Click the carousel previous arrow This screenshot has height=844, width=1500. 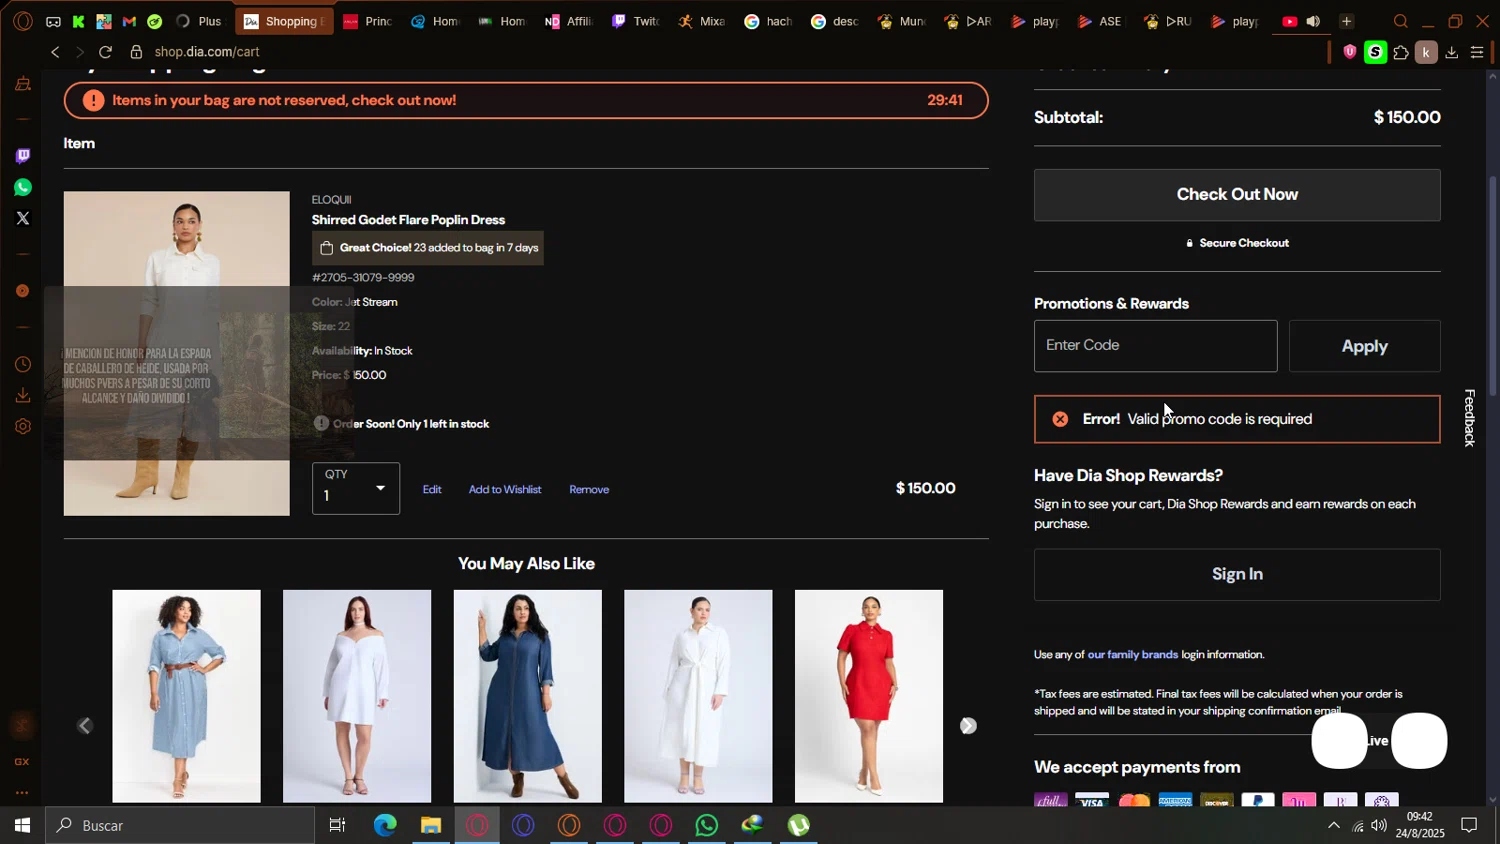[85, 726]
